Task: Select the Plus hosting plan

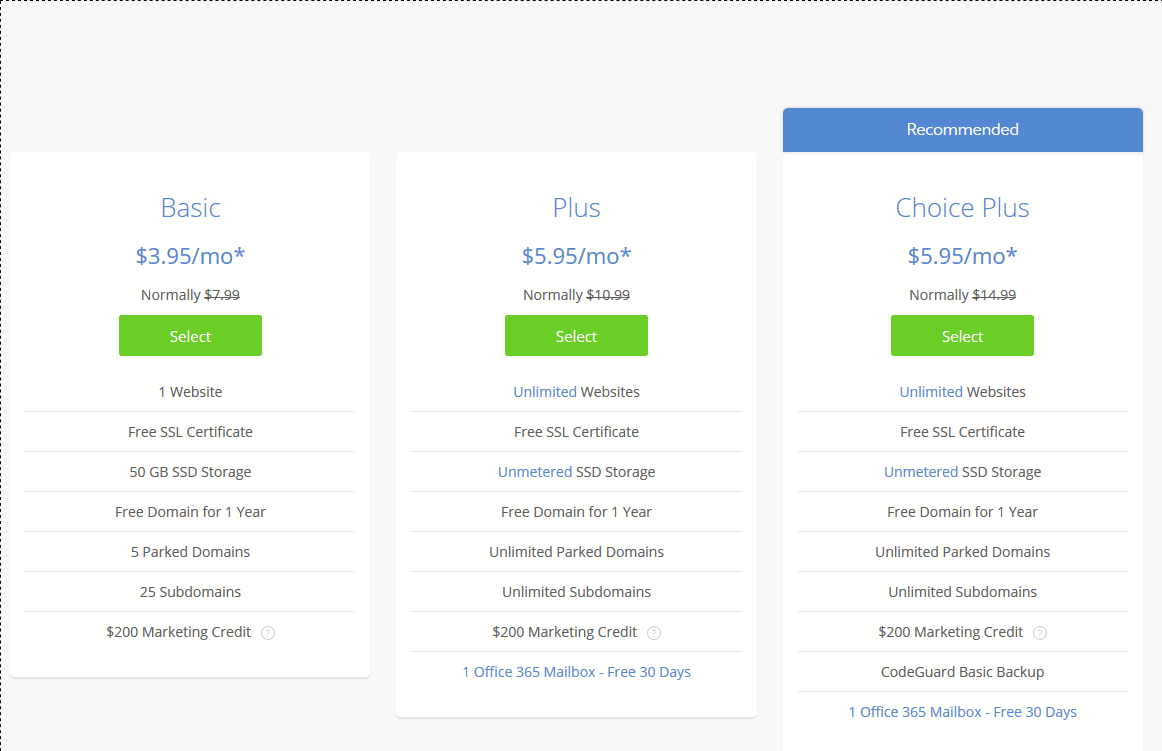Action: coord(577,336)
